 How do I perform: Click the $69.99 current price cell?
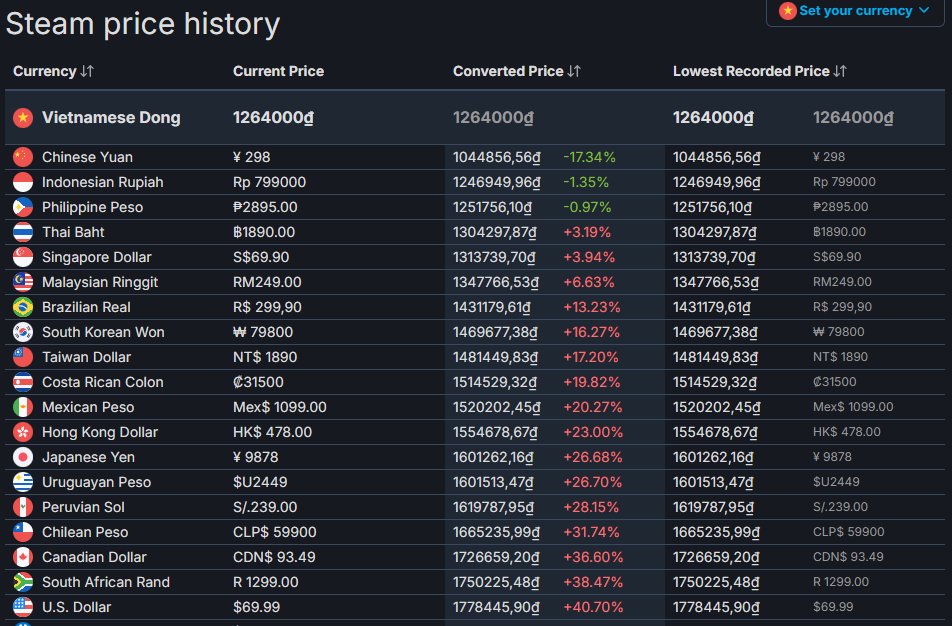(x=257, y=607)
